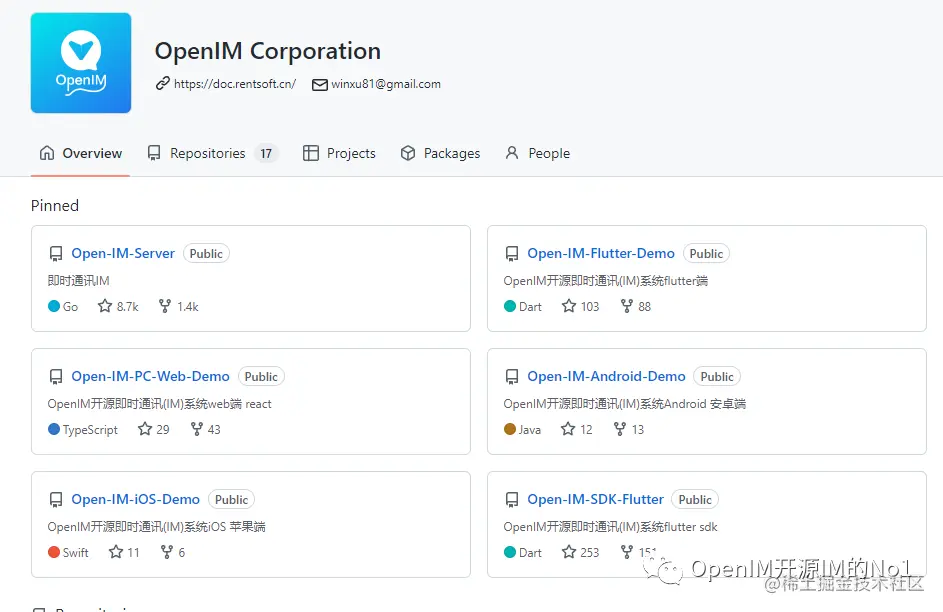Click the Repositories count badge 17
The image size is (943, 612).
266,154
